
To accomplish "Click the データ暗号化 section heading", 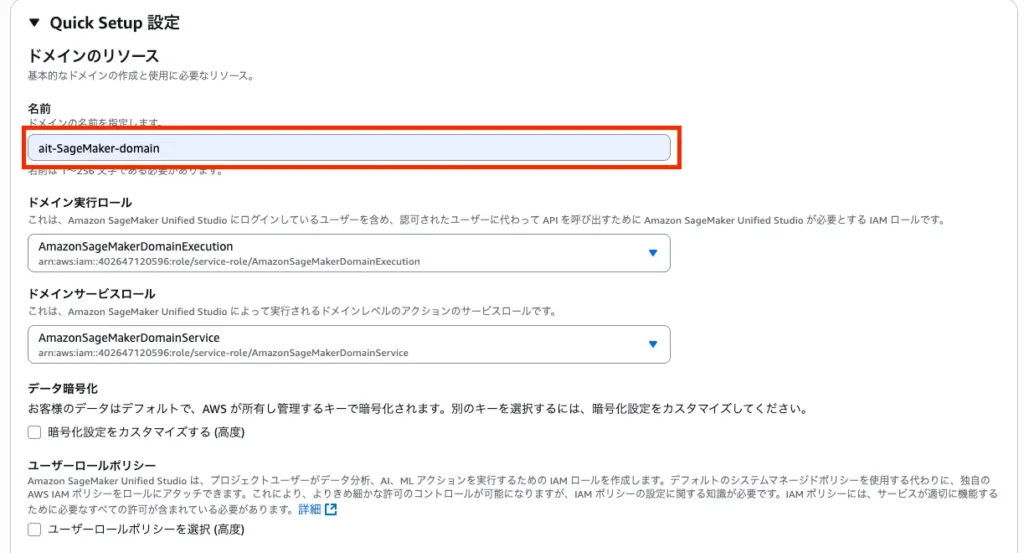I will pos(62,387).
